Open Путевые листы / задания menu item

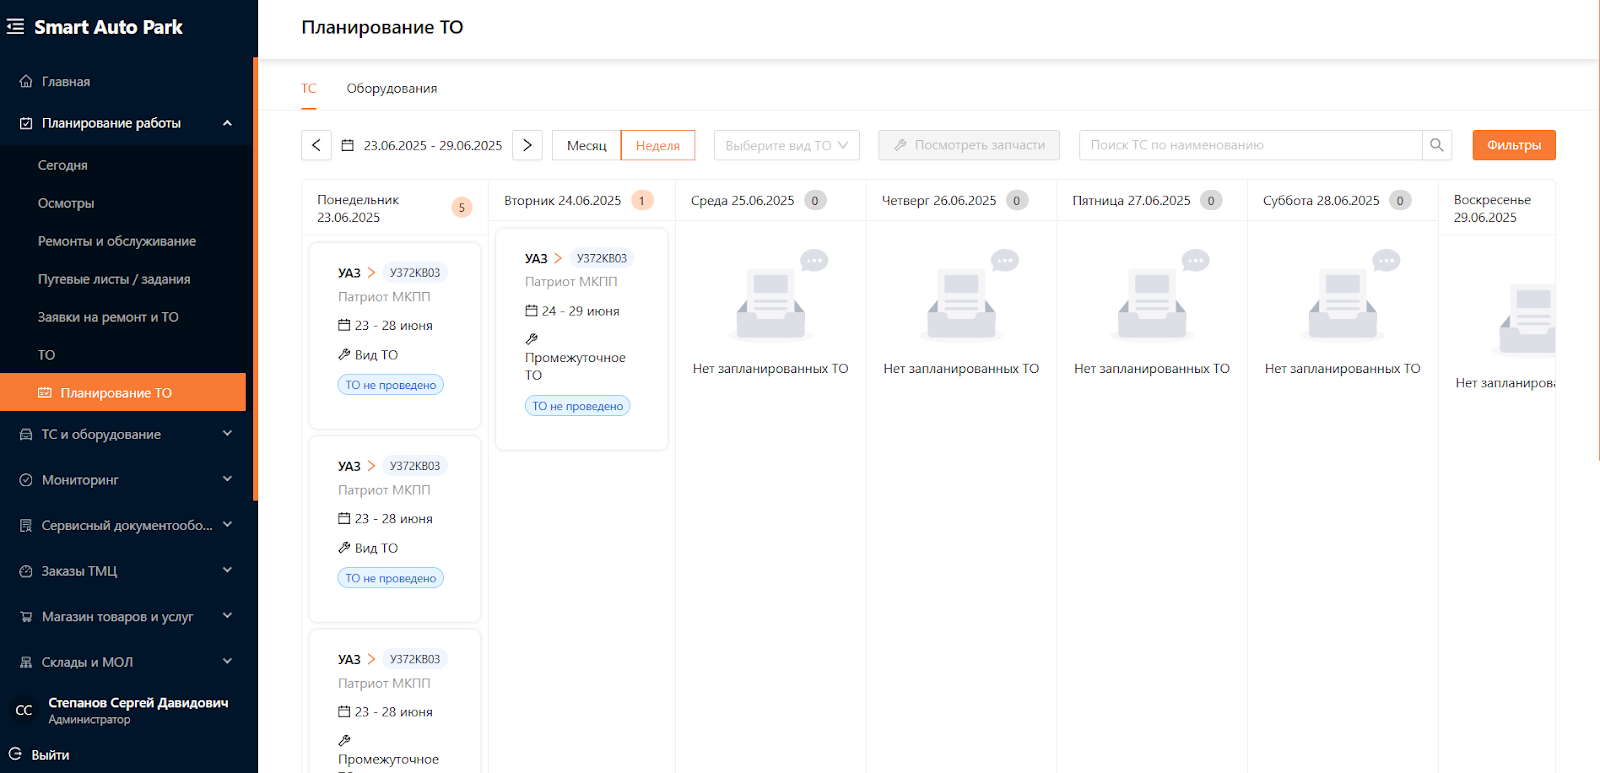(114, 279)
